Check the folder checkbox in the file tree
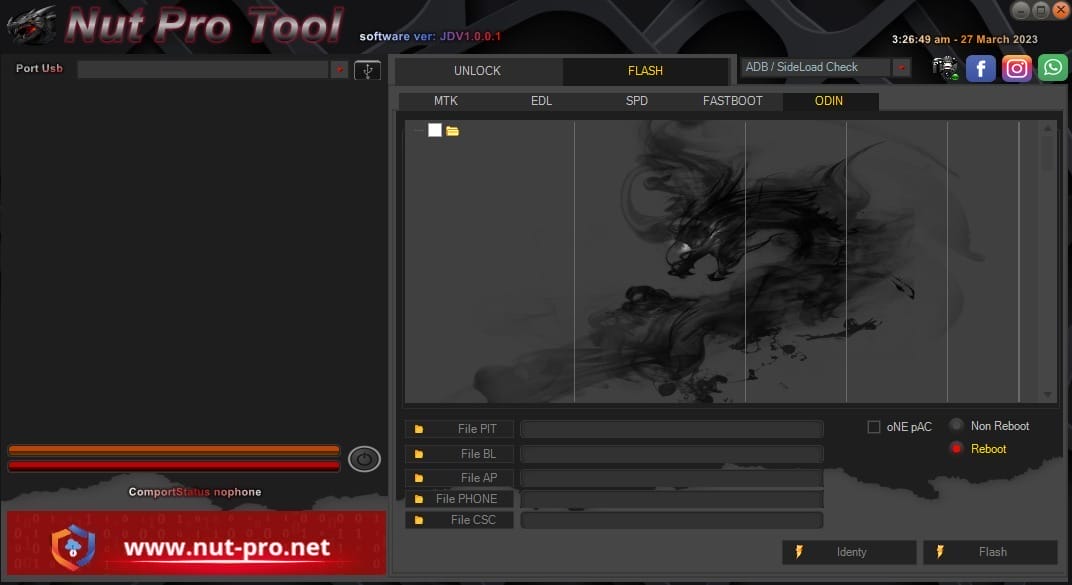 pyautogui.click(x=435, y=130)
